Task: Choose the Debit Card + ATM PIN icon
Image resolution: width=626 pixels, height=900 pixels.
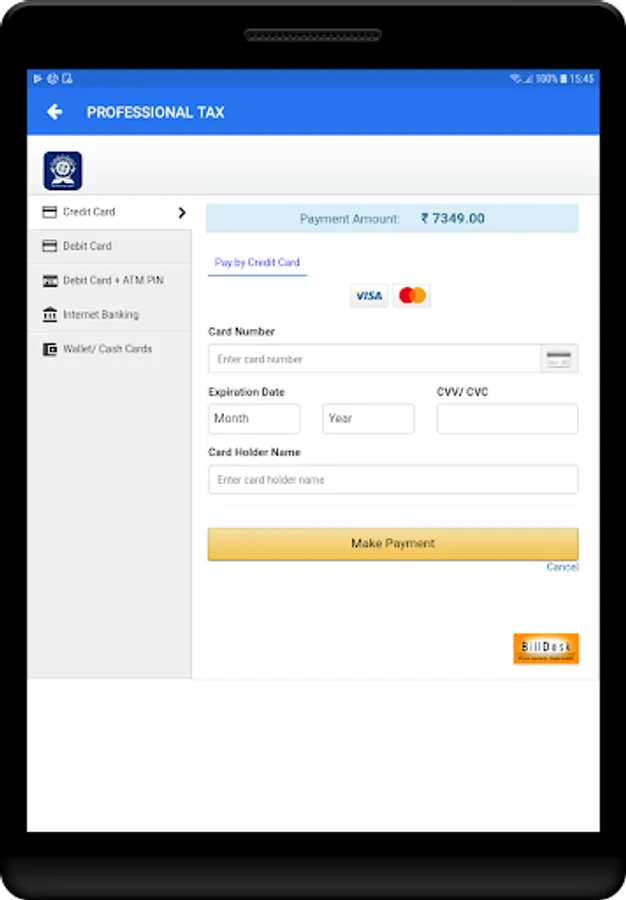Action: tap(50, 281)
